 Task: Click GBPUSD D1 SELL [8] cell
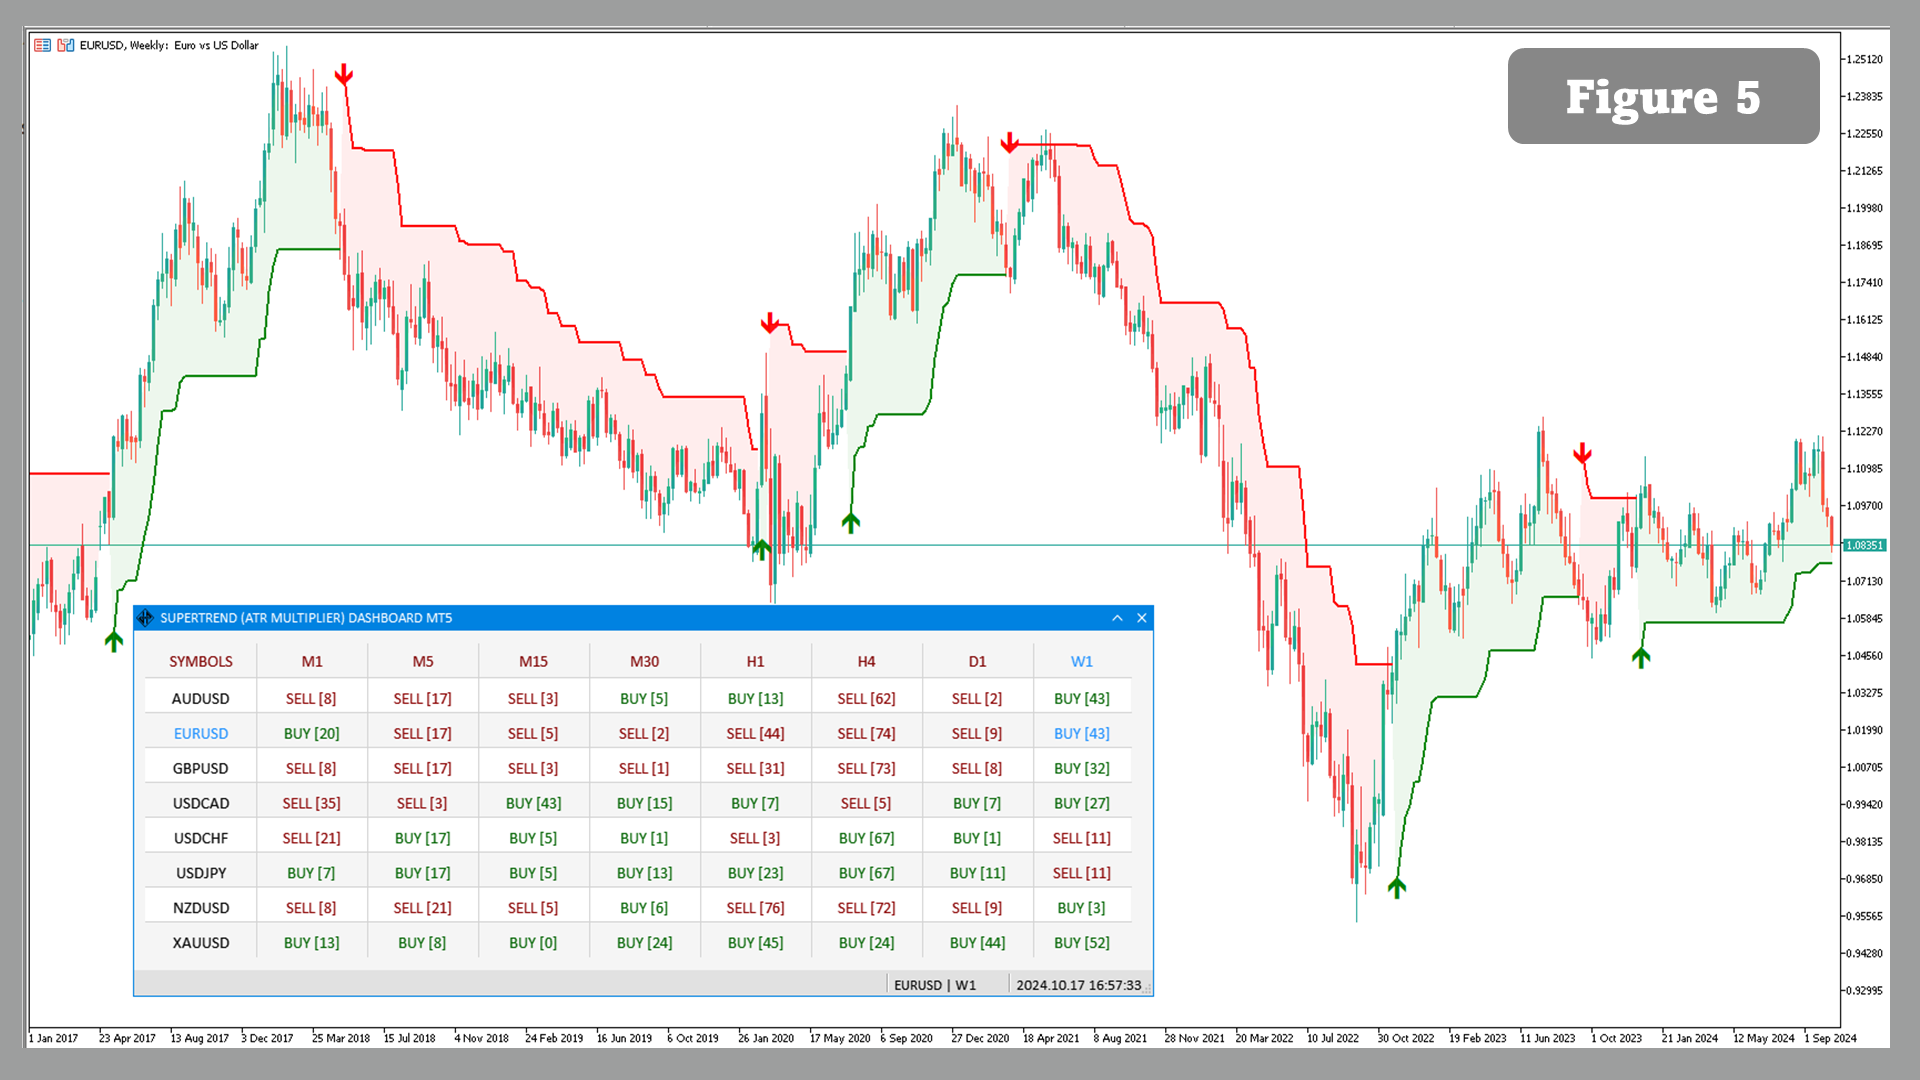tap(977, 768)
